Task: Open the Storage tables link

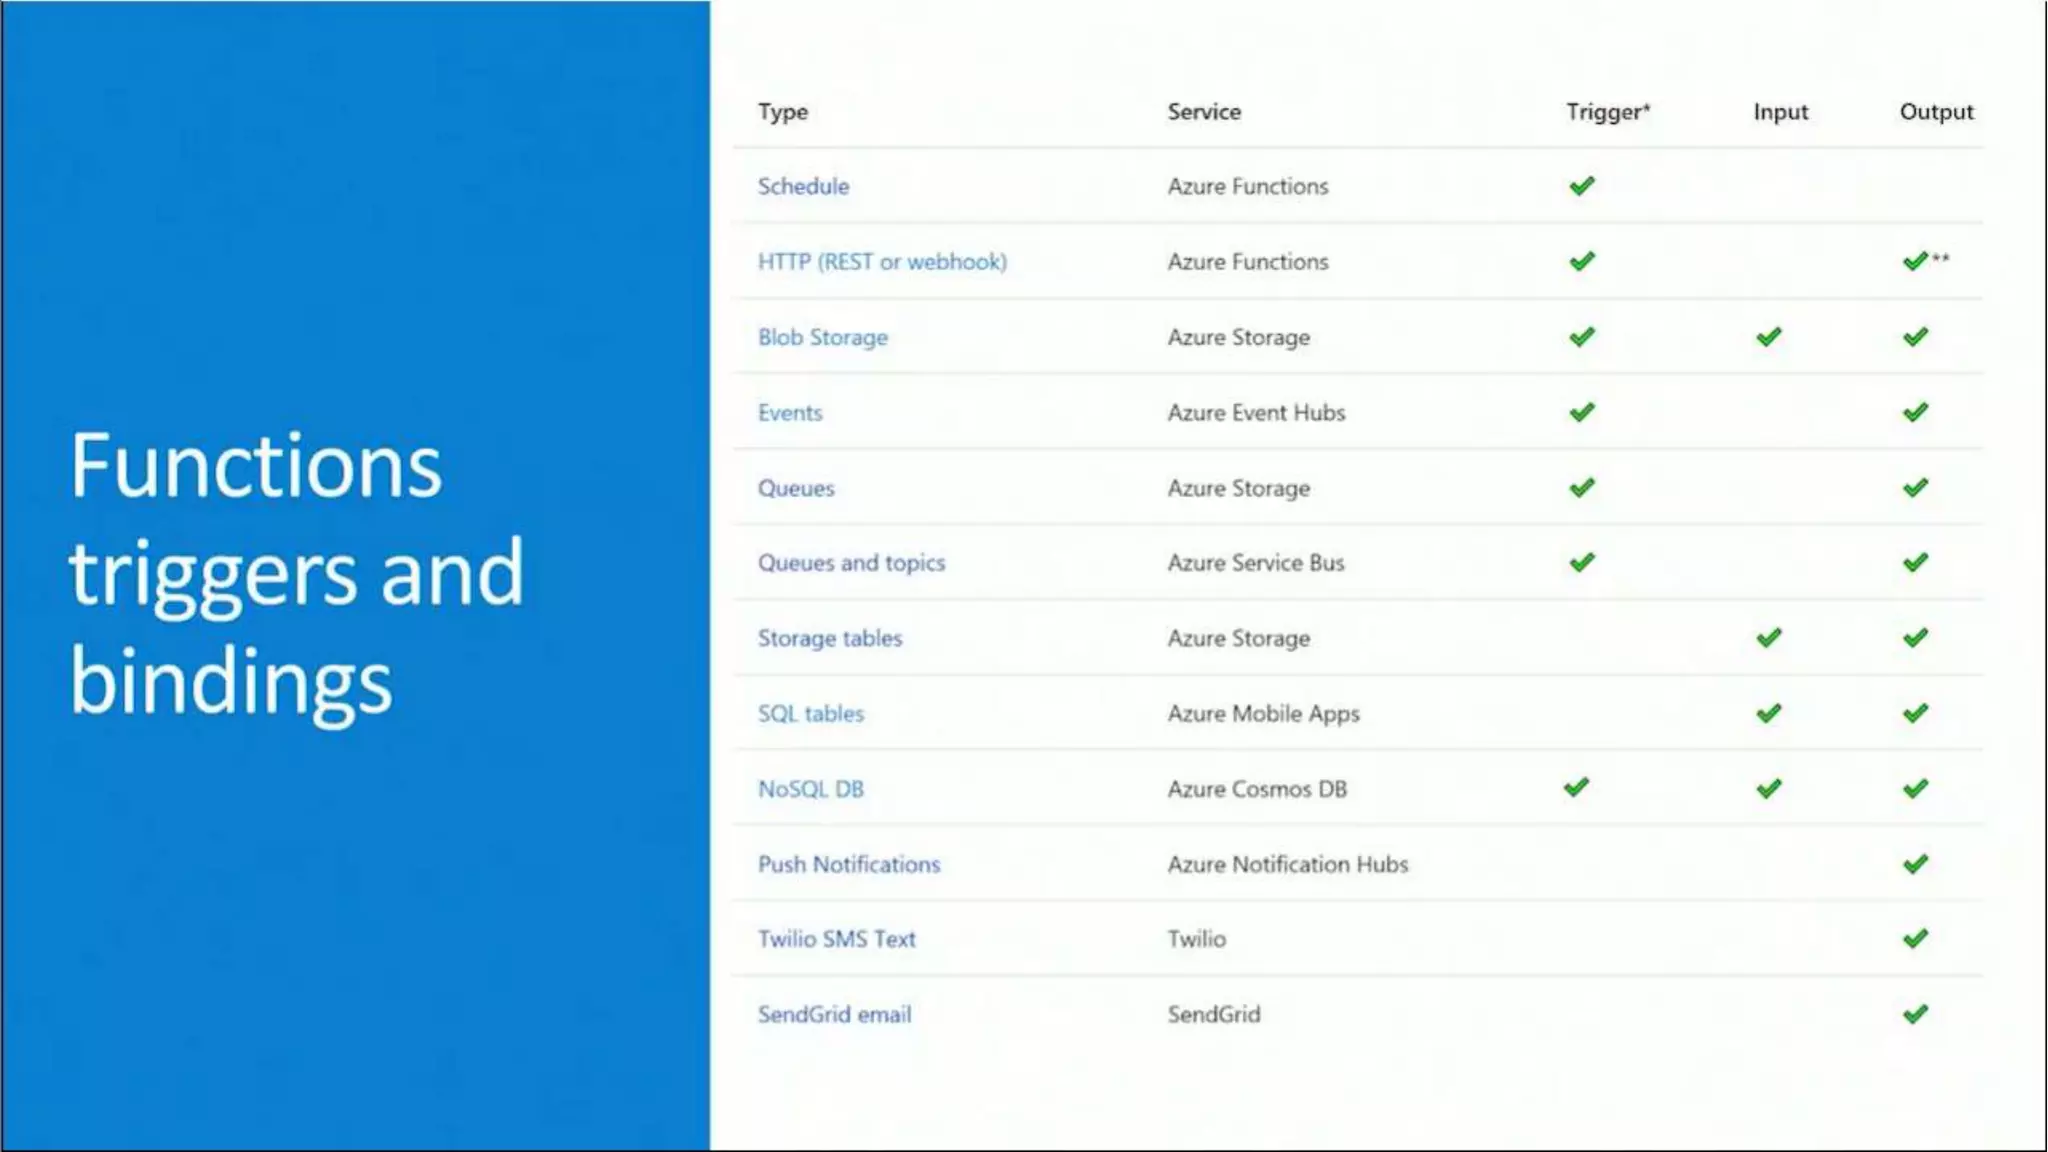Action: coord(829,638)
